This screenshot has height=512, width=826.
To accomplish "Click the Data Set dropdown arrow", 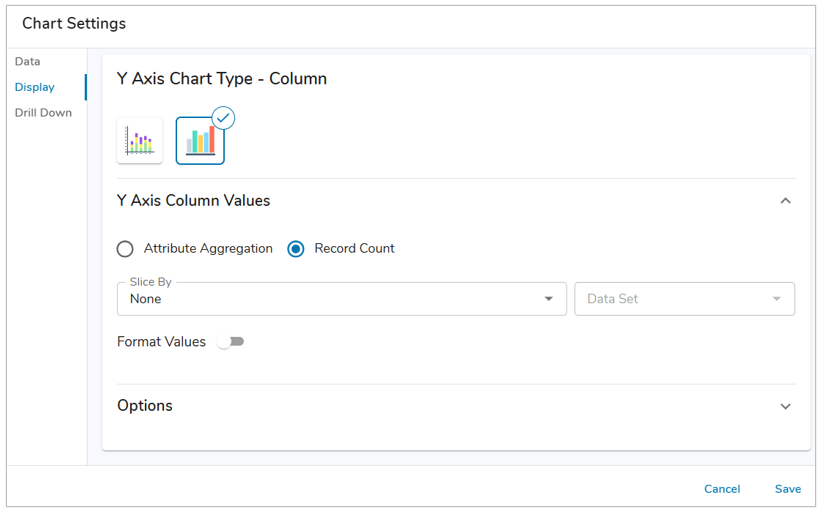I will [x=777, y=299].
